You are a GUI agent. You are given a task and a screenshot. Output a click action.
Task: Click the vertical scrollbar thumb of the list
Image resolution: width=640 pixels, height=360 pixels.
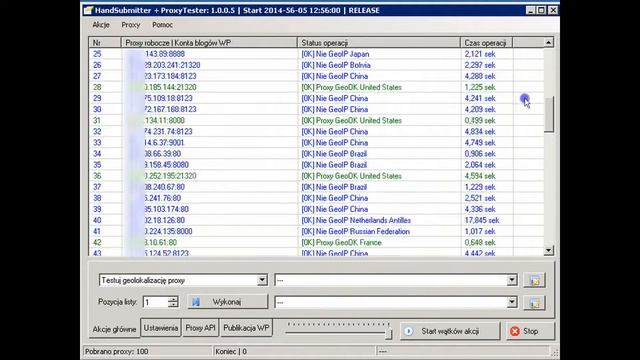(x=549, y=114)
